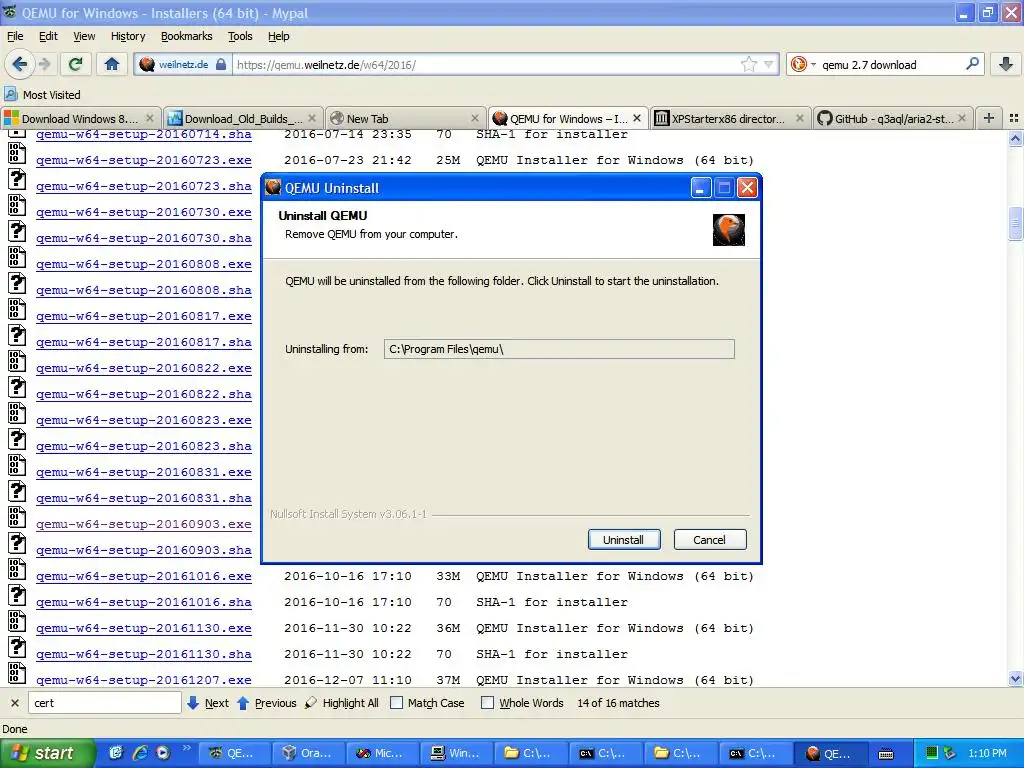
Task: Click the unknown file icon beside 20161130.sha
Action: pos(17,647)
